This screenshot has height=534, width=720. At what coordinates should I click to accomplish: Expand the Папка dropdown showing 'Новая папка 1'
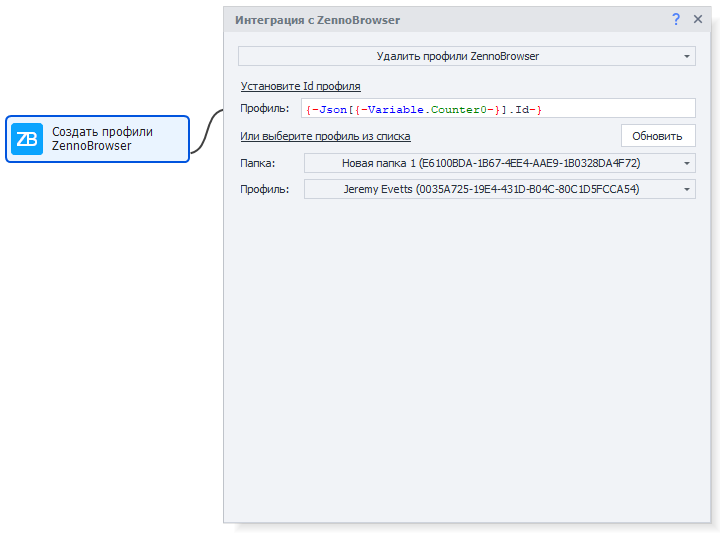point(490,163)
